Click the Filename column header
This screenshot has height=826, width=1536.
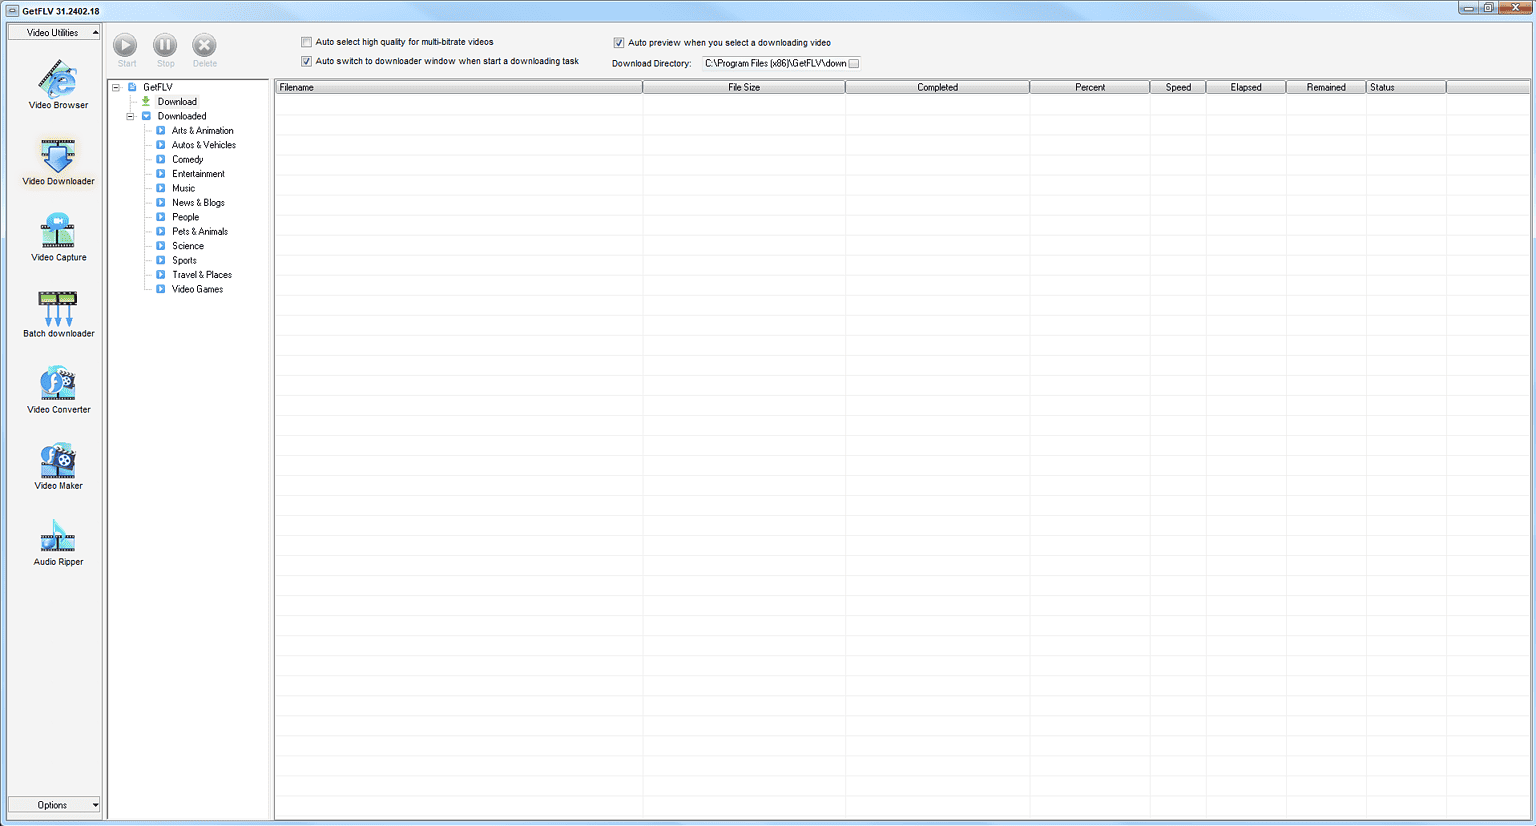(x=458, y=87)
